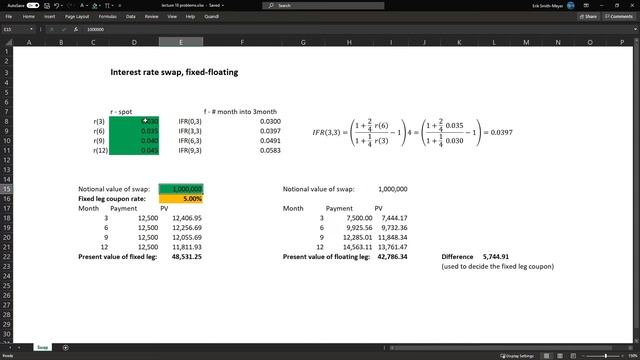
Task: Select the green r(6) spot rate cell
Action: click(x=134, y=131)
